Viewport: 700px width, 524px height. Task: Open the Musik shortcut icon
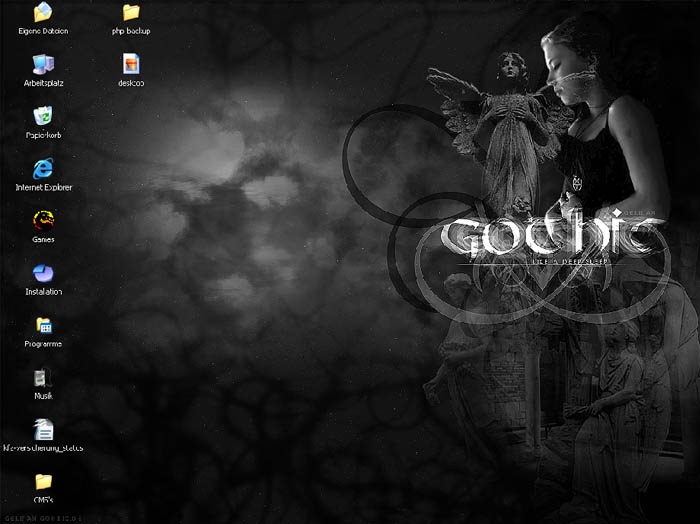point(43,378)
